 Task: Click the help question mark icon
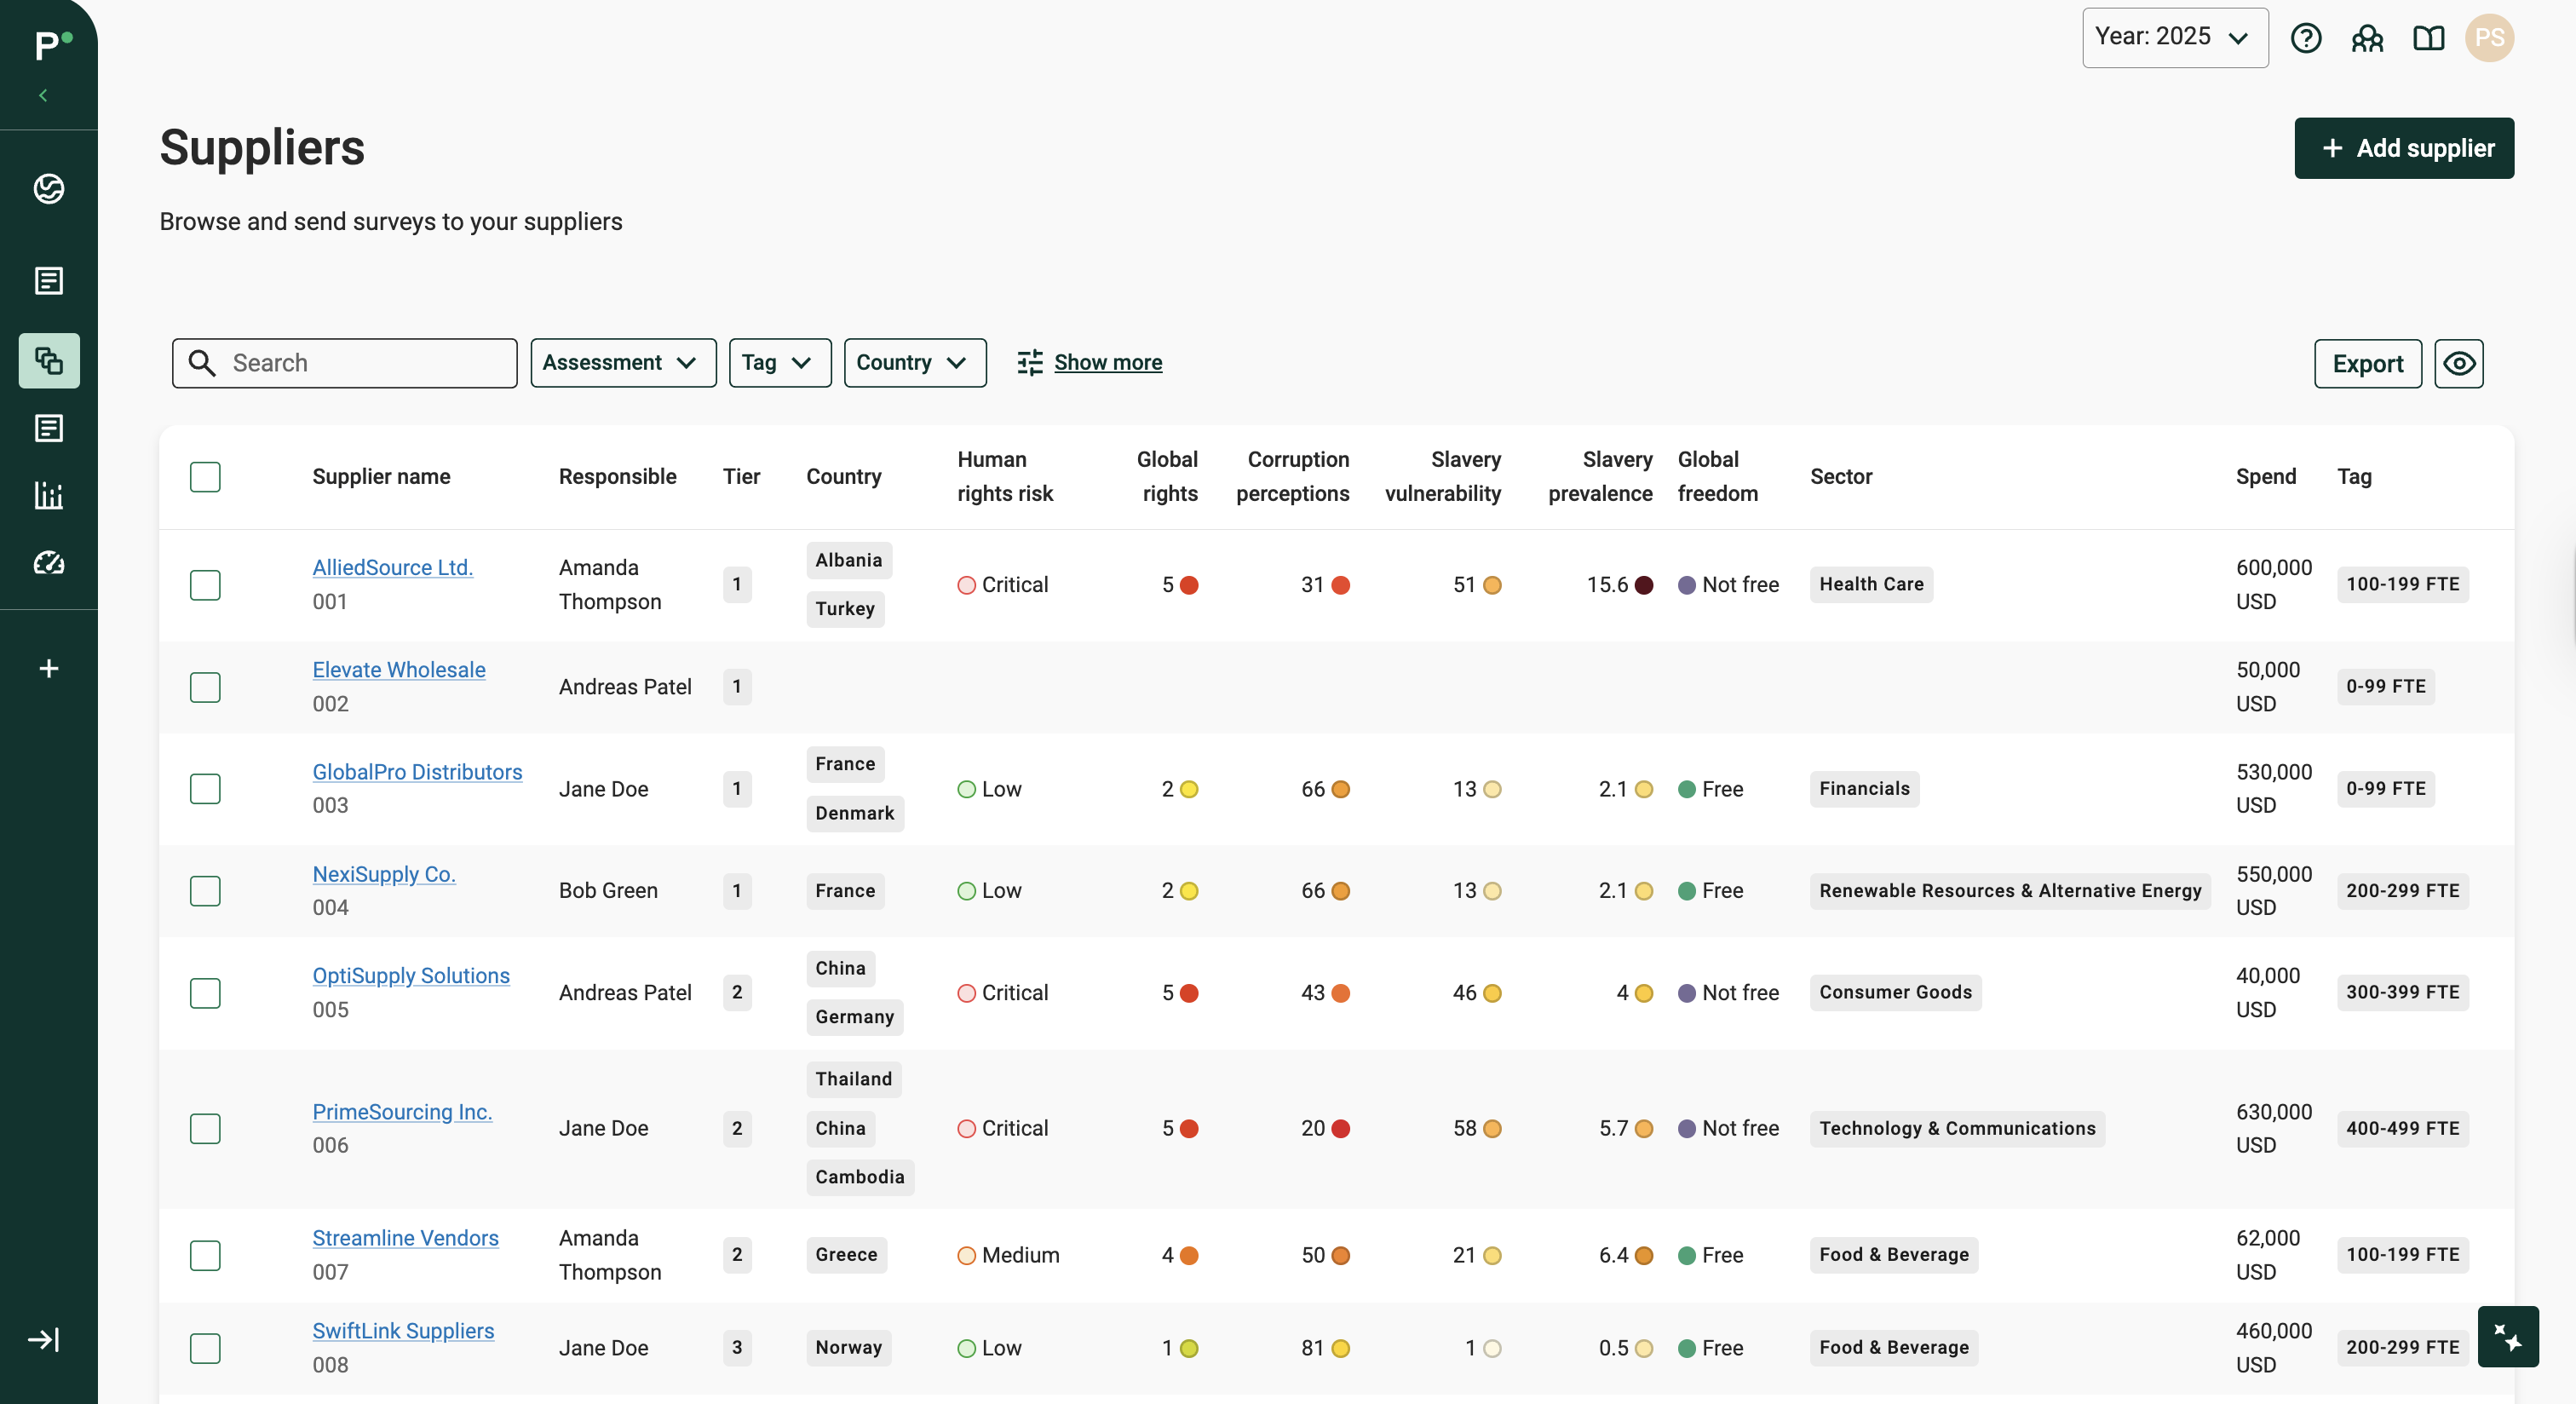[x=2305, y=38]
